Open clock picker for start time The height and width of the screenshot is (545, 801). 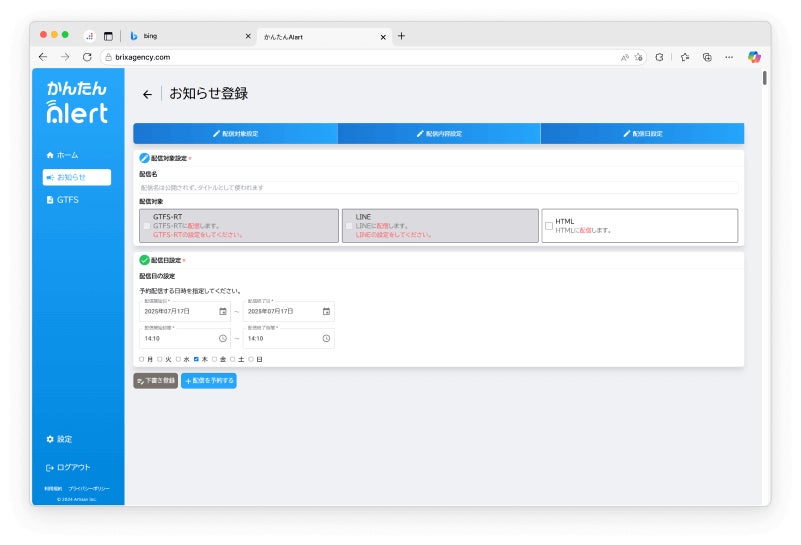tap(223, 339)
